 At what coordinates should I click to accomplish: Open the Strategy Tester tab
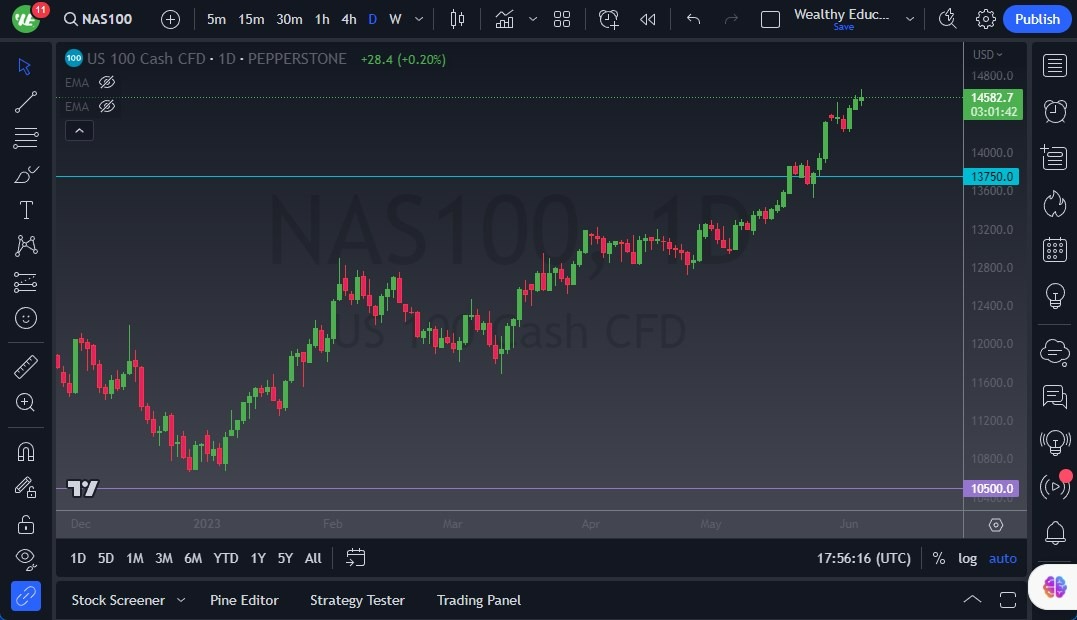pos(356,600)
